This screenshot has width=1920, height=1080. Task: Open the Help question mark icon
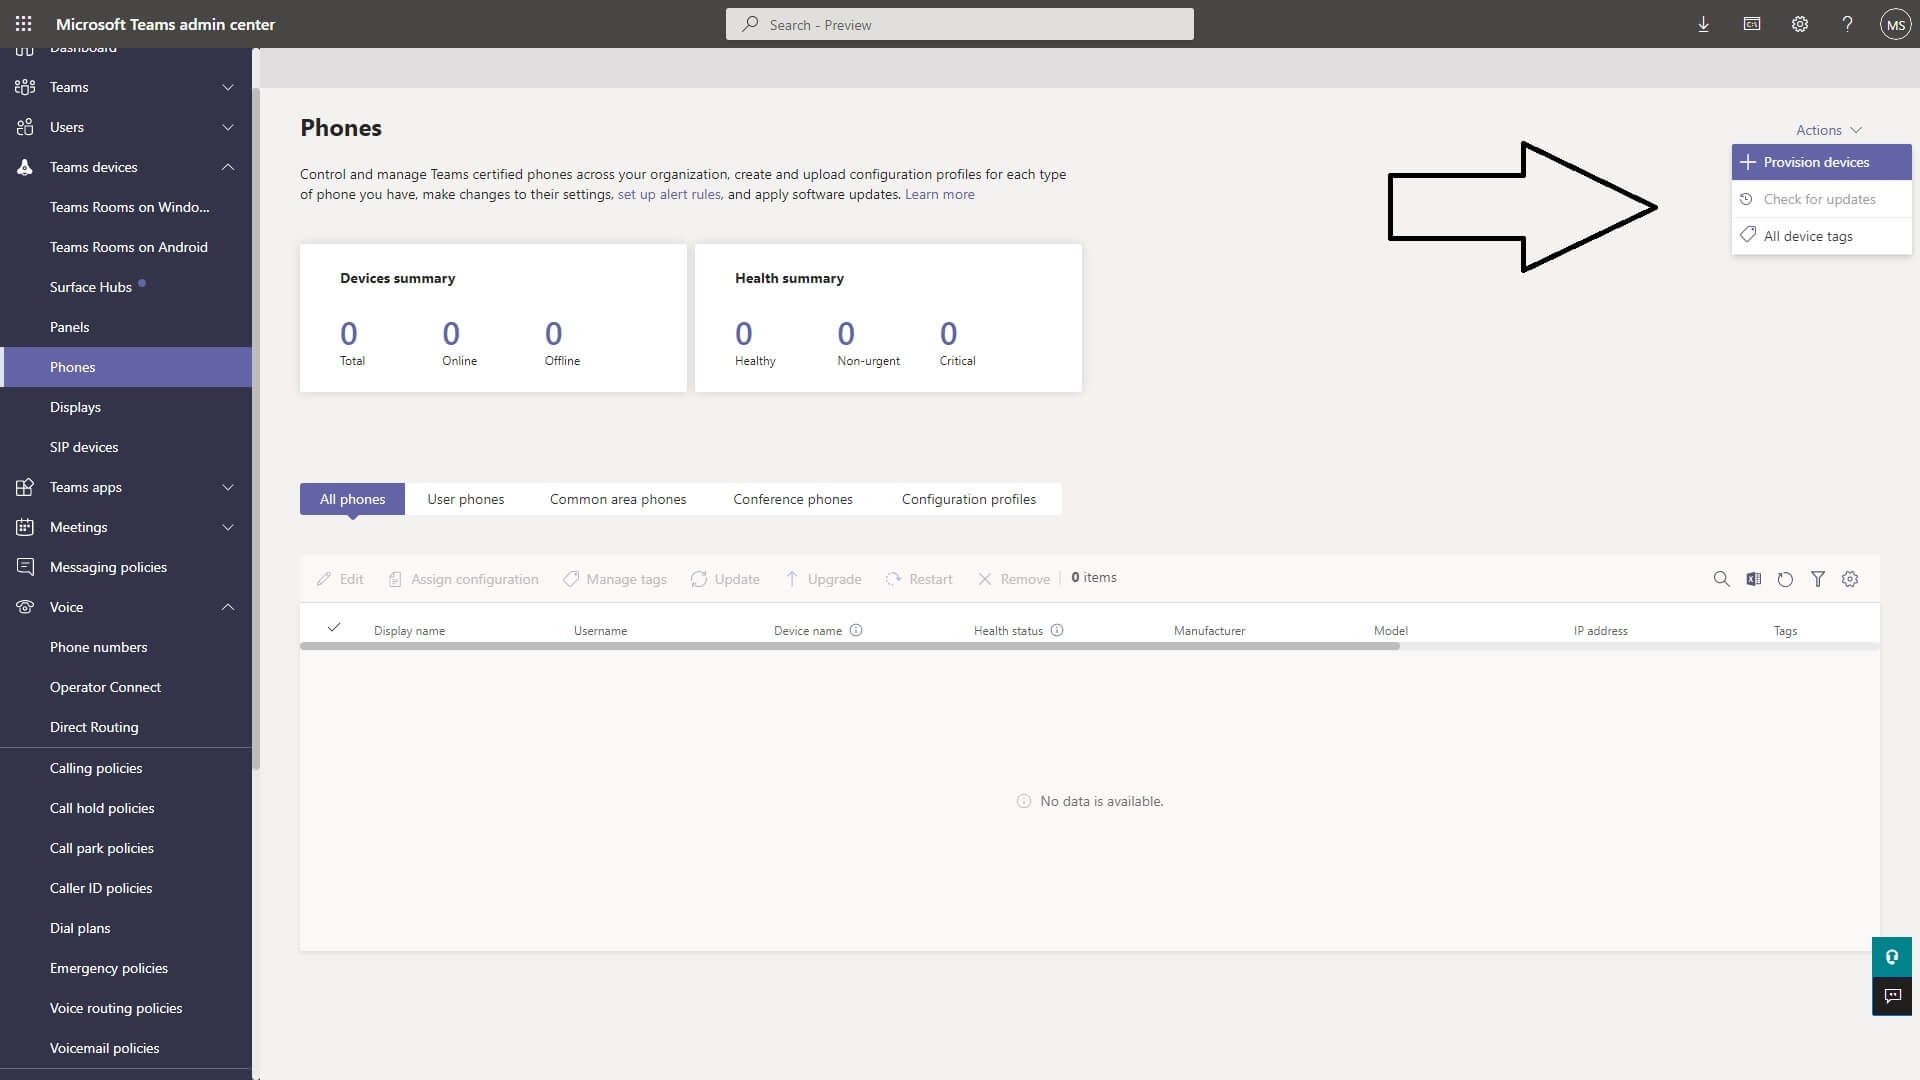coord(1847,23)
